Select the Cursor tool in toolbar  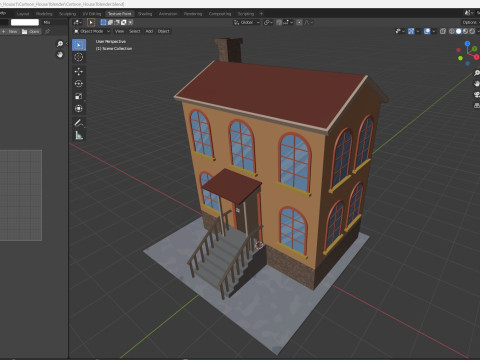click(x=79, y=57)
